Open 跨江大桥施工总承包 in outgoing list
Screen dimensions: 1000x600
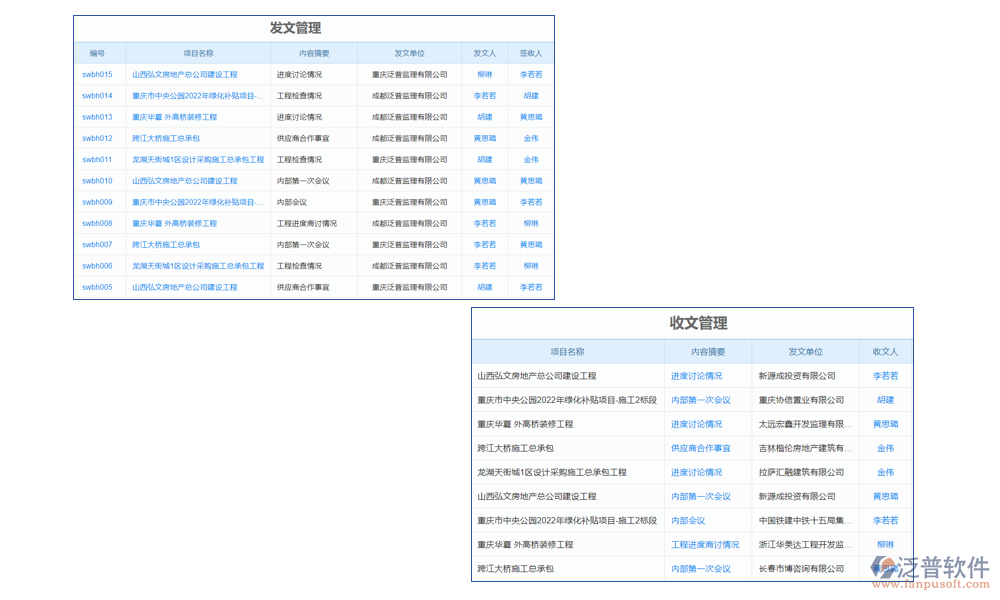tap(164, 138)
